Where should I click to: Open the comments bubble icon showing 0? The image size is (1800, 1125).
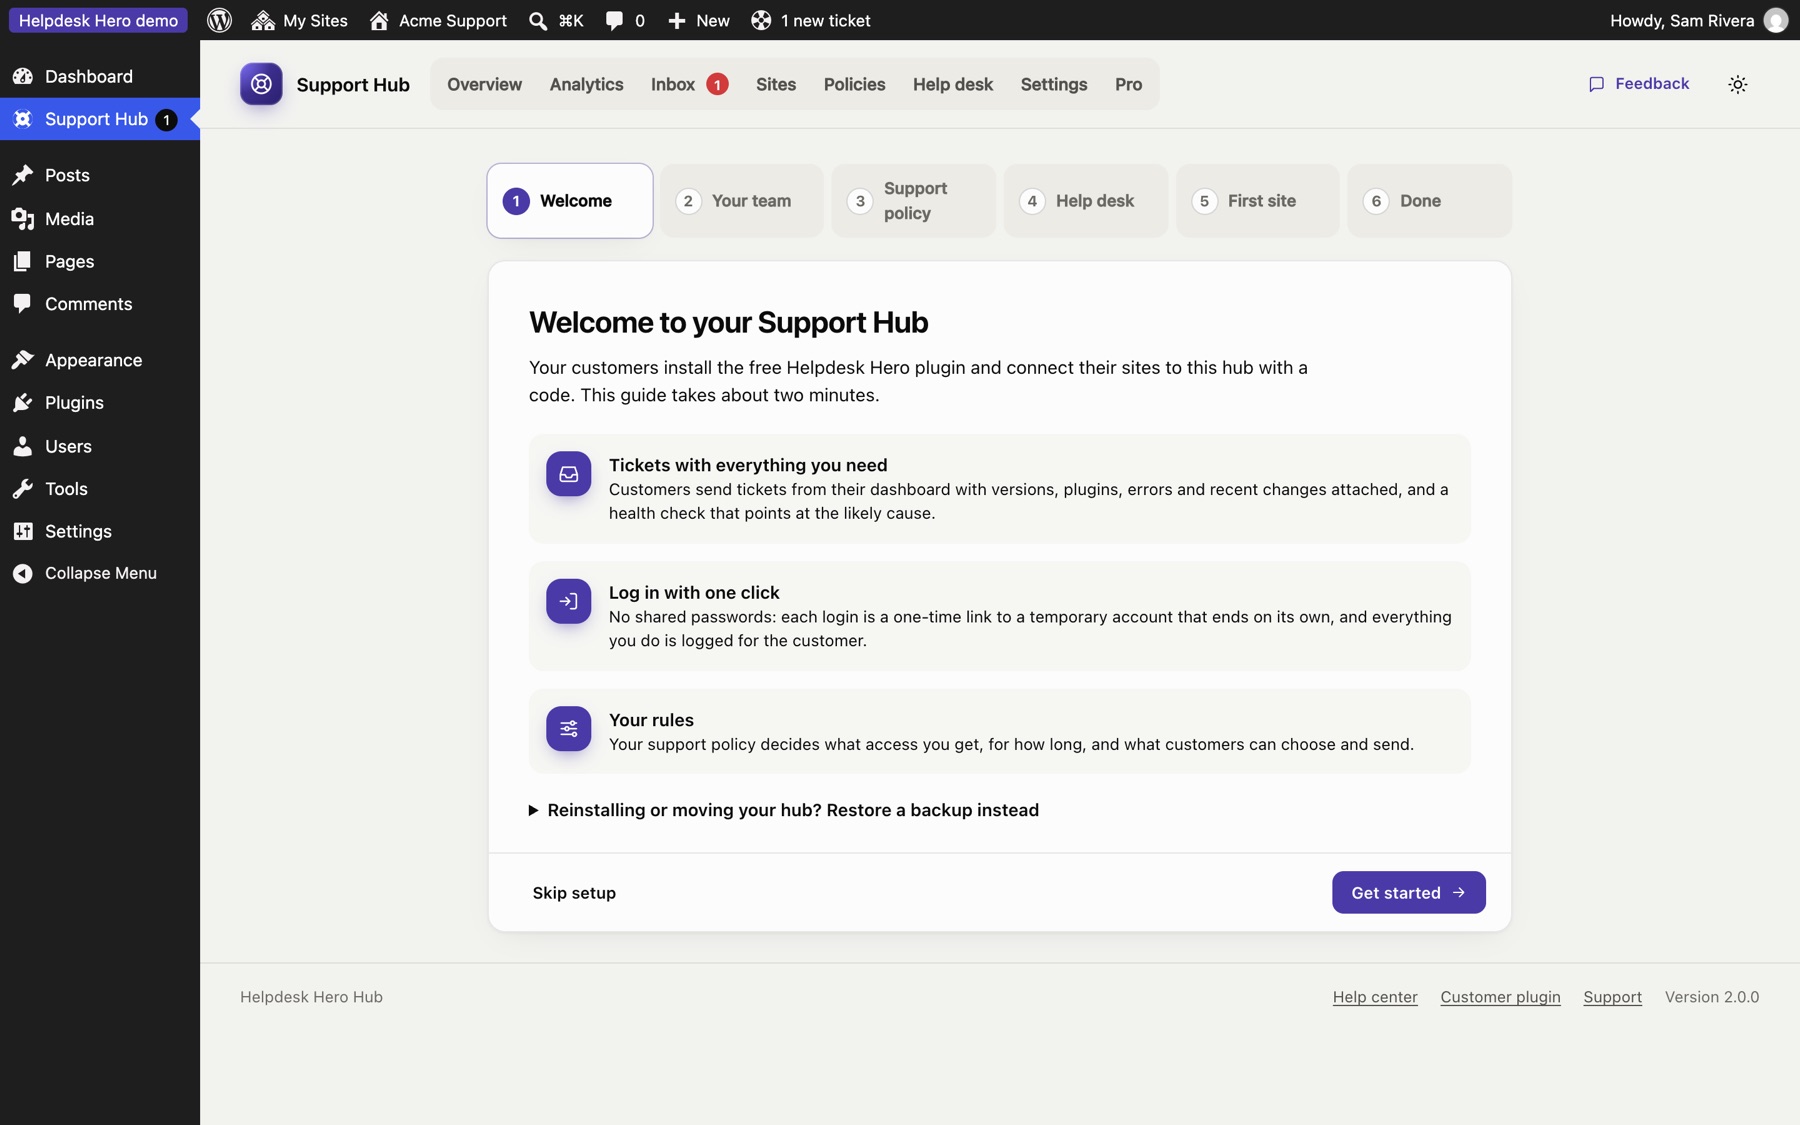click(x=625, y=20)
